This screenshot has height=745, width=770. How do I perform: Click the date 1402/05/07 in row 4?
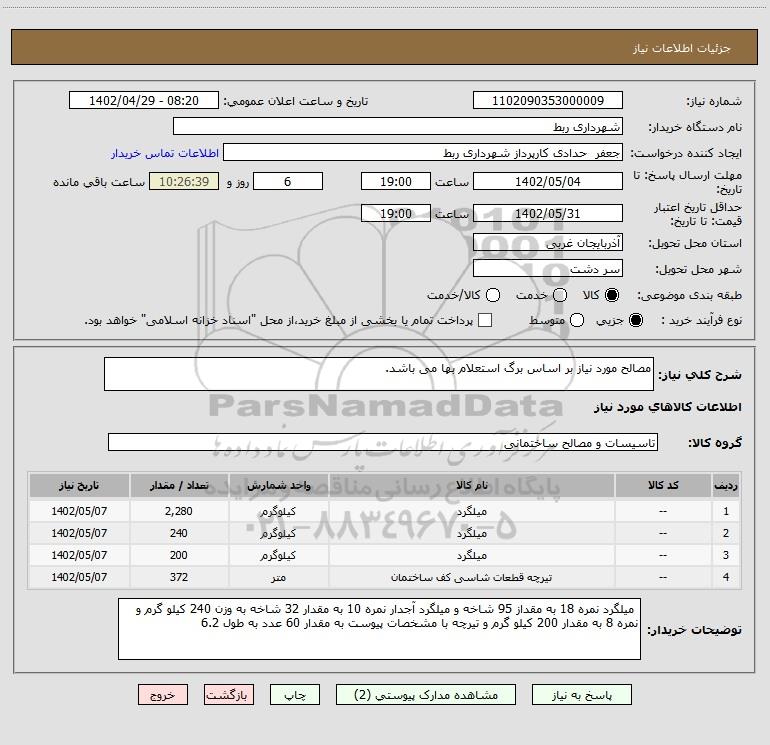[x=79, y=578]
